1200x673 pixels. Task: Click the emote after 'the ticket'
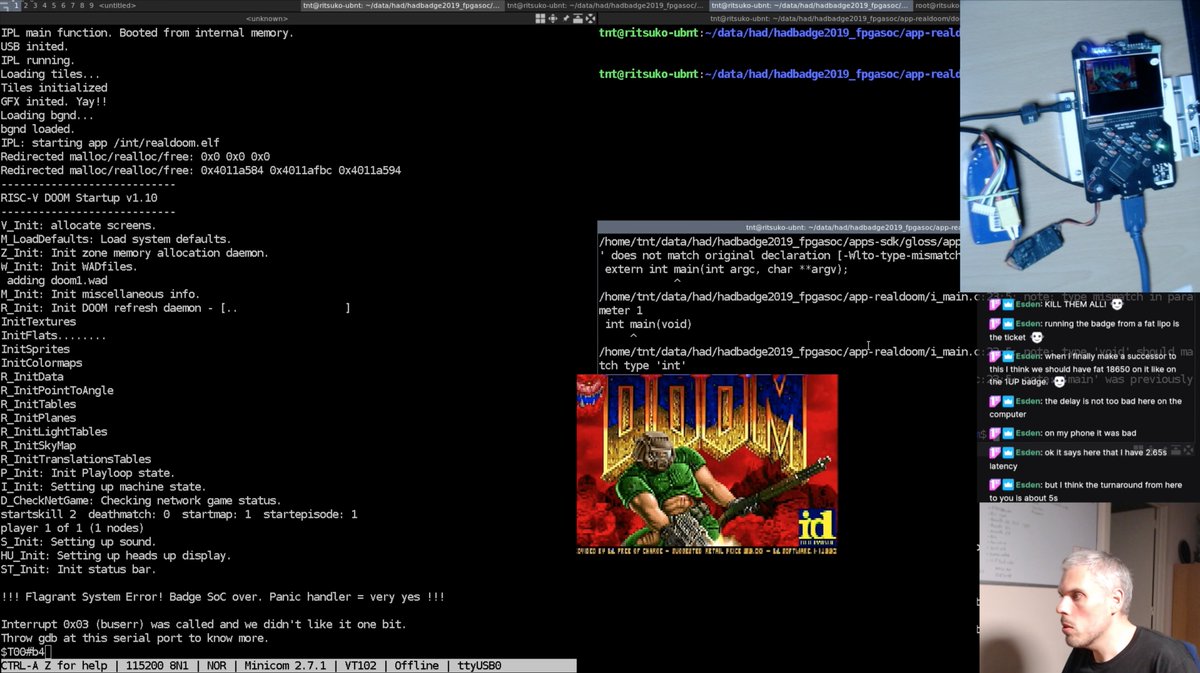[1037, 337]
